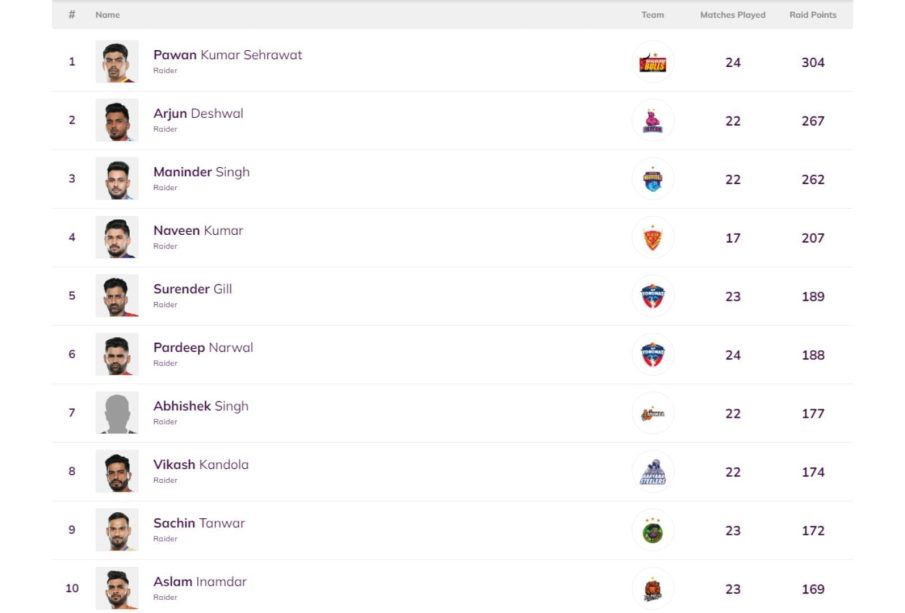Click the team logo beside Arjun Deshwal
Image resolution: width=905 pixels, height=613 pixels.
(653, 121)
